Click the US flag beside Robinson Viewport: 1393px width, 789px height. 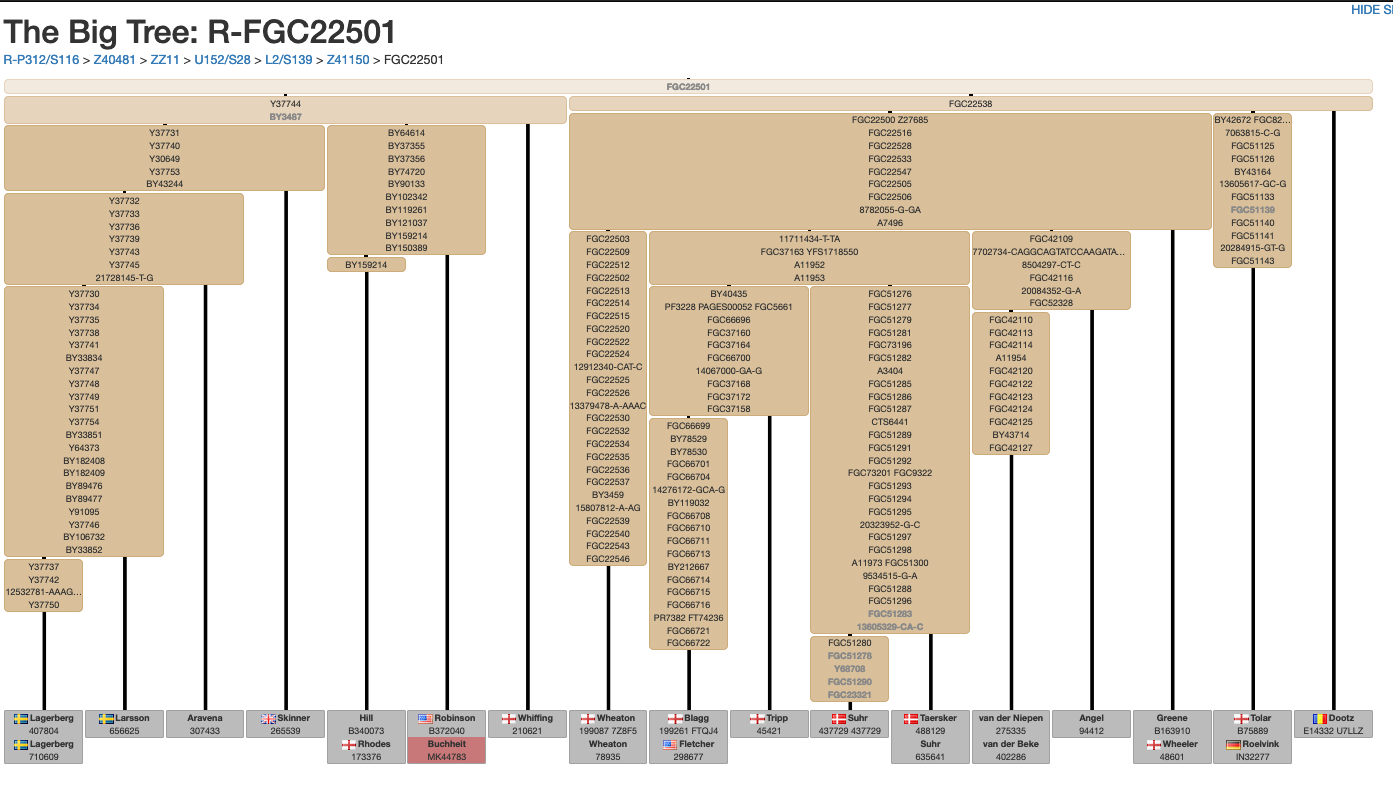point(425,718)
